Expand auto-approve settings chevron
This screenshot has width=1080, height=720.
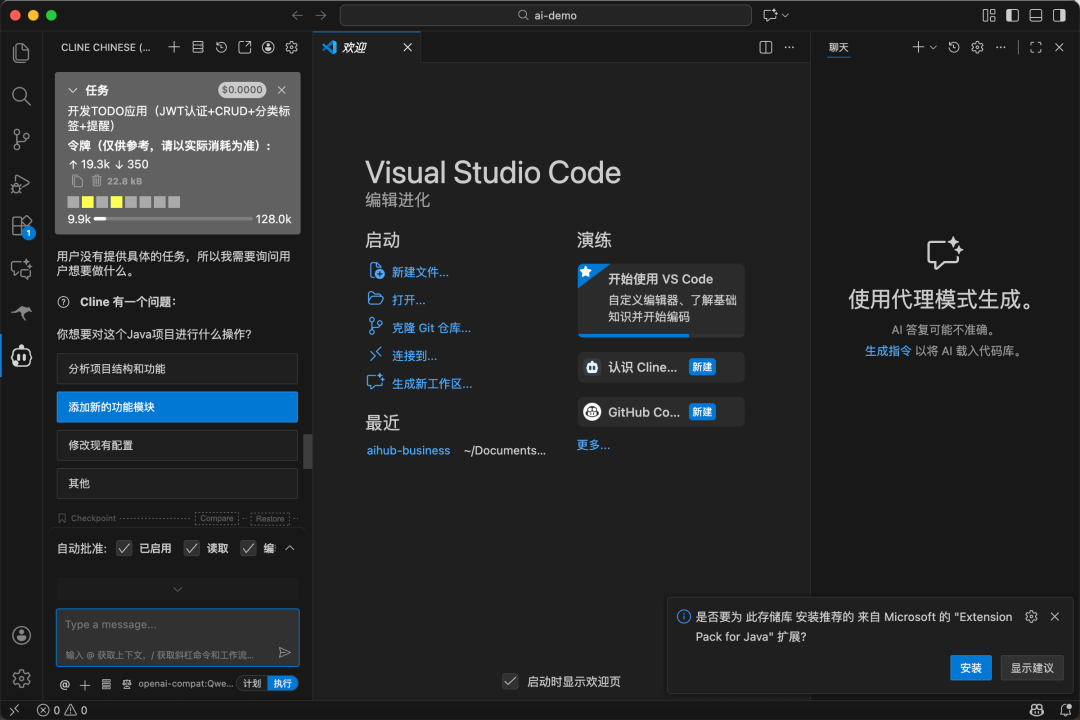[290, 548]
